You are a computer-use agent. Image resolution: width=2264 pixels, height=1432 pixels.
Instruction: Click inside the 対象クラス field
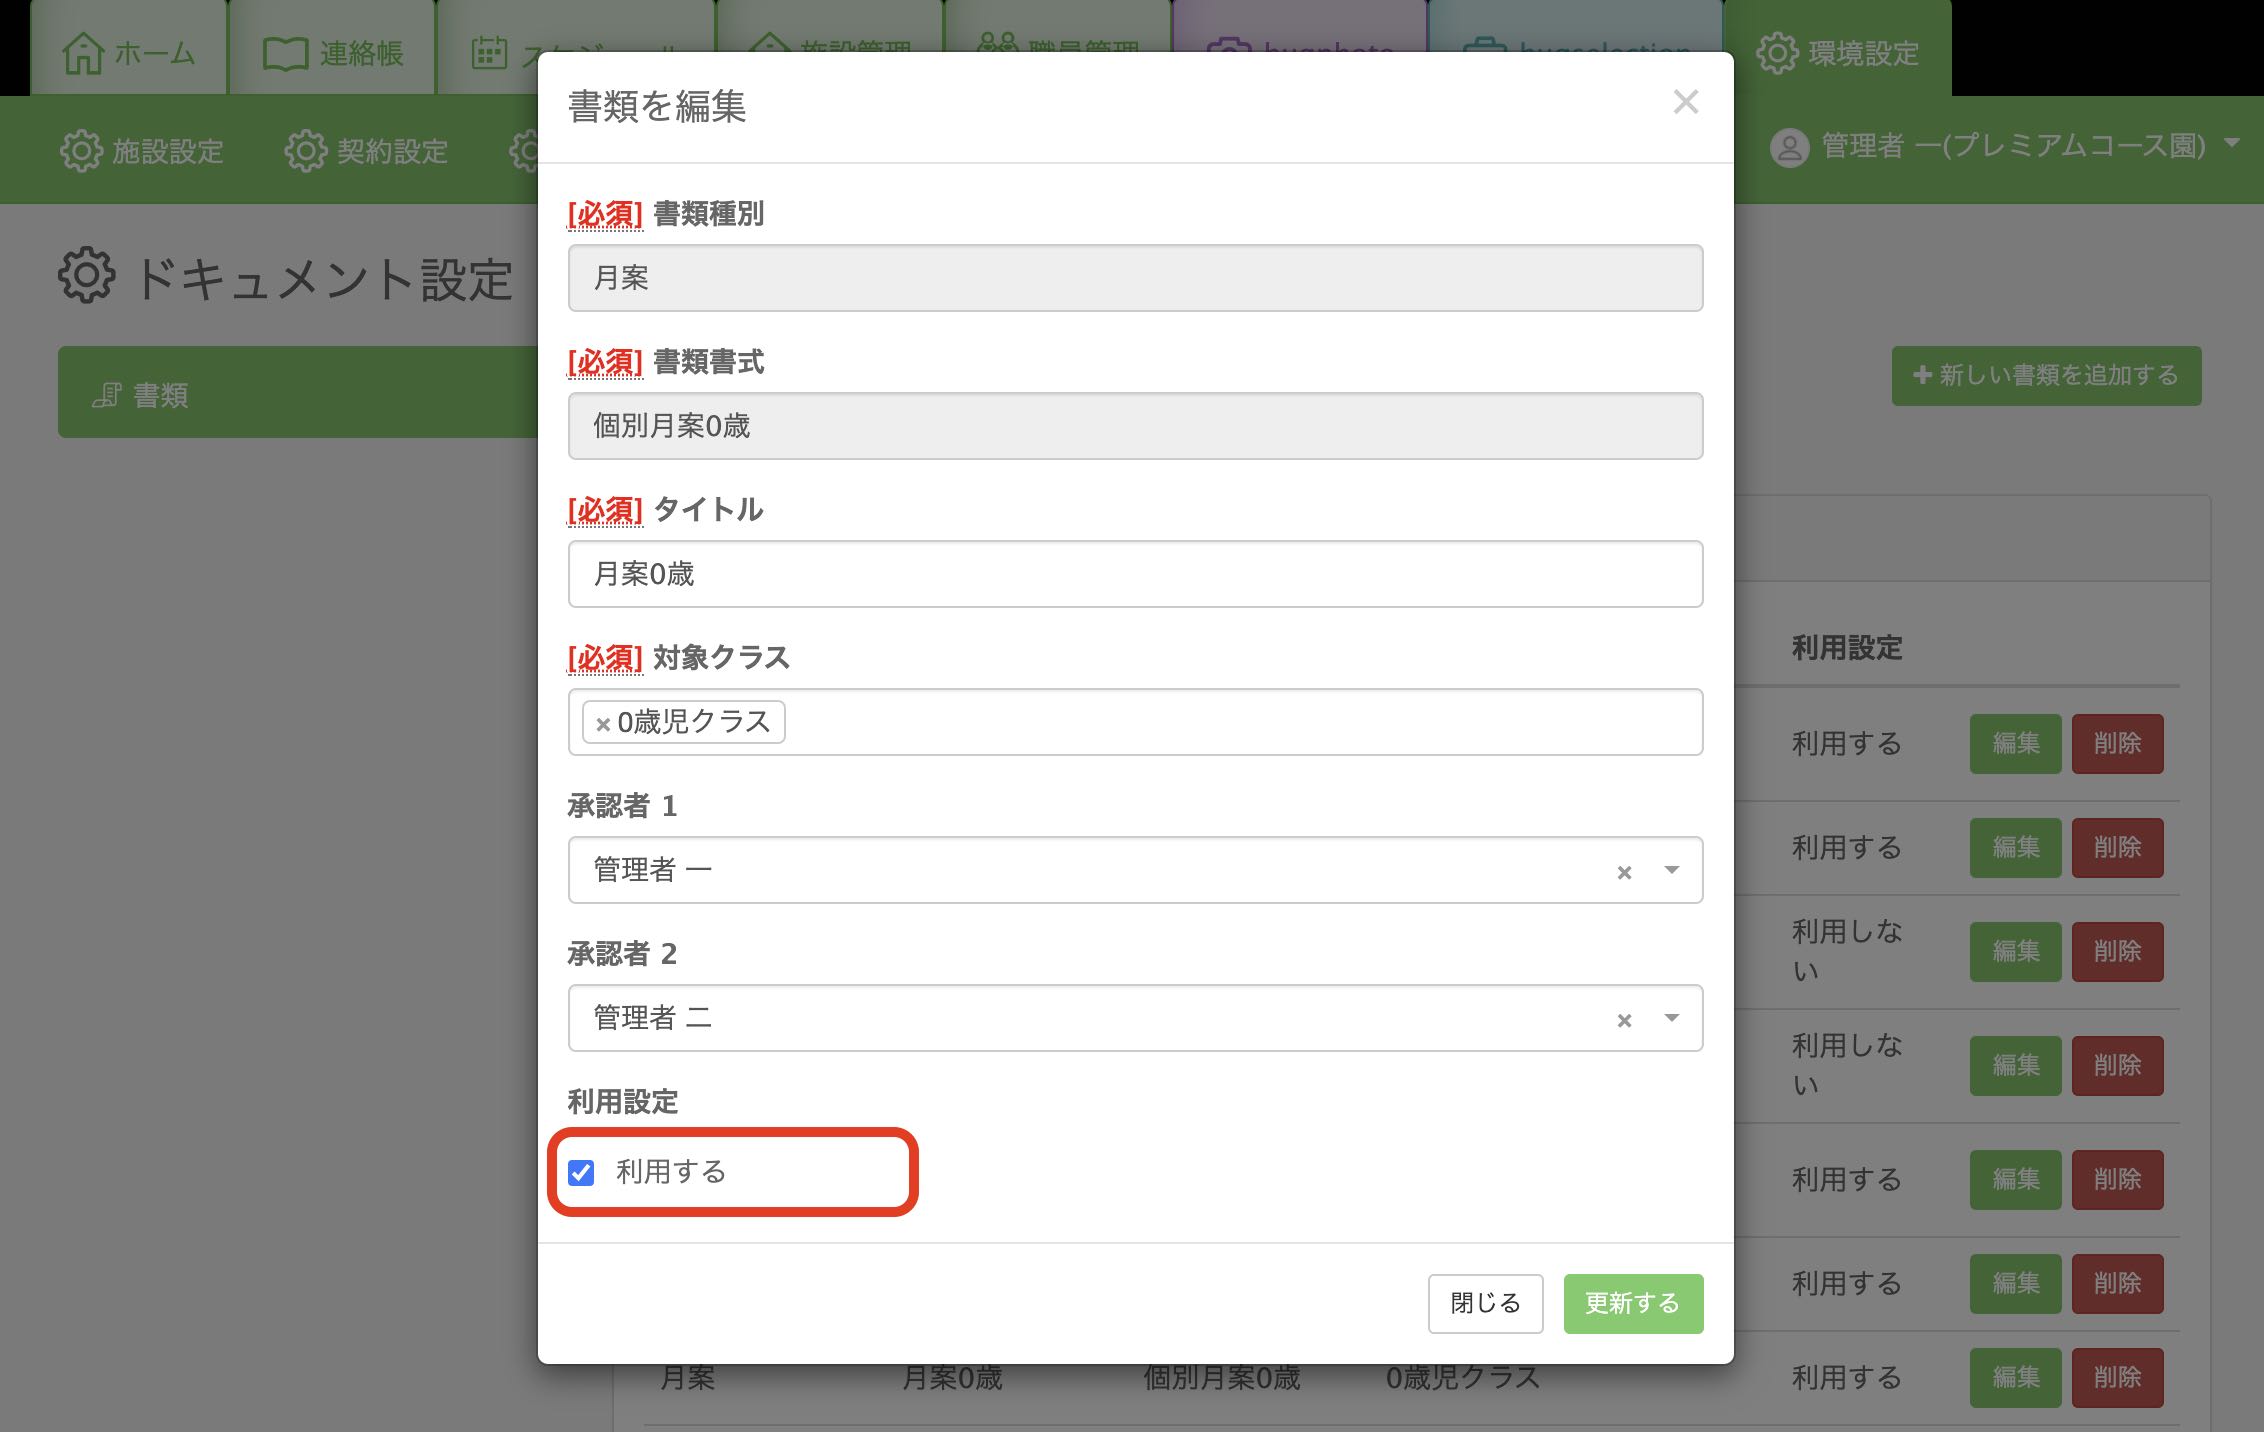pyautogui.click(x=1135, y=722)
